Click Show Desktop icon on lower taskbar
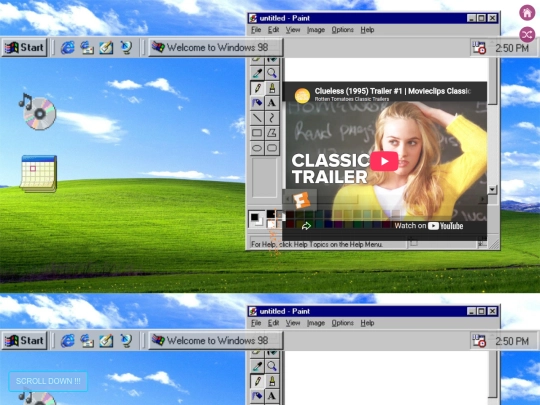Image resolution: width=540 pixels, height=405 pixels. point(106,341)
